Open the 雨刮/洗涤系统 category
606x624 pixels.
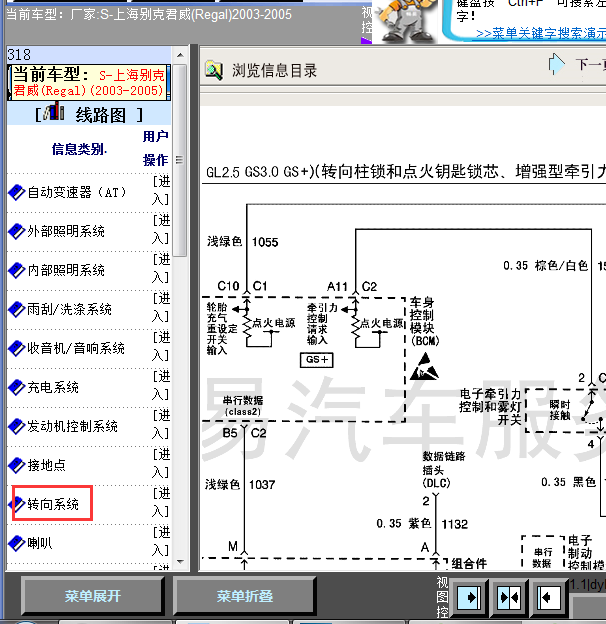pyautogui.click(x=69, y=310)
